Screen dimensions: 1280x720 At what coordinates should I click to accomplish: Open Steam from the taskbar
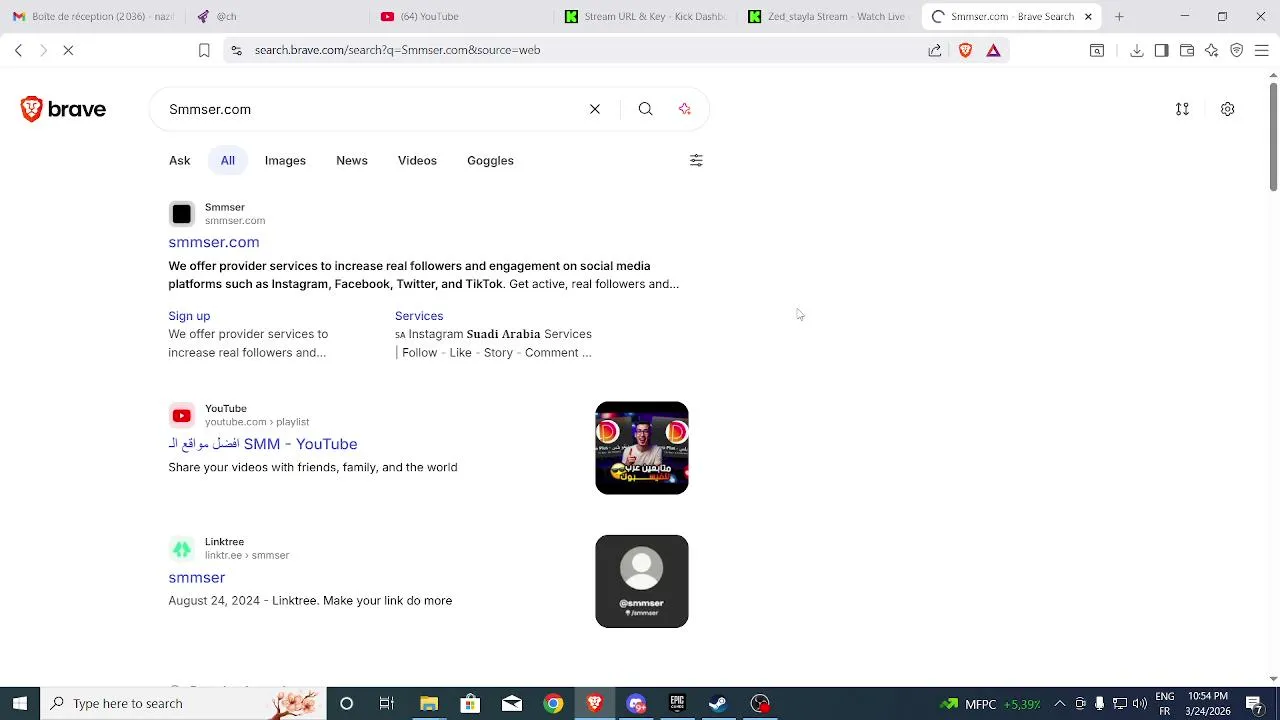[x=718, y=703]
